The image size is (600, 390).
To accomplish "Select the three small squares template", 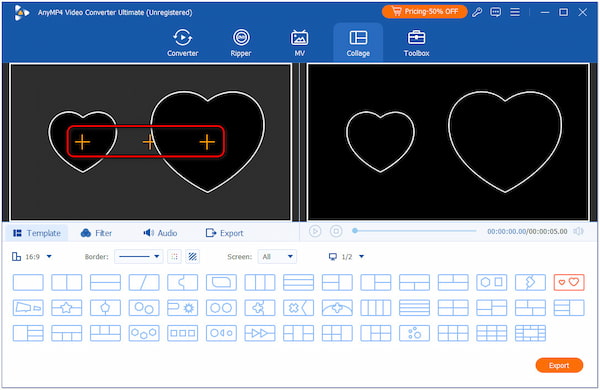I will pos(183,333).
